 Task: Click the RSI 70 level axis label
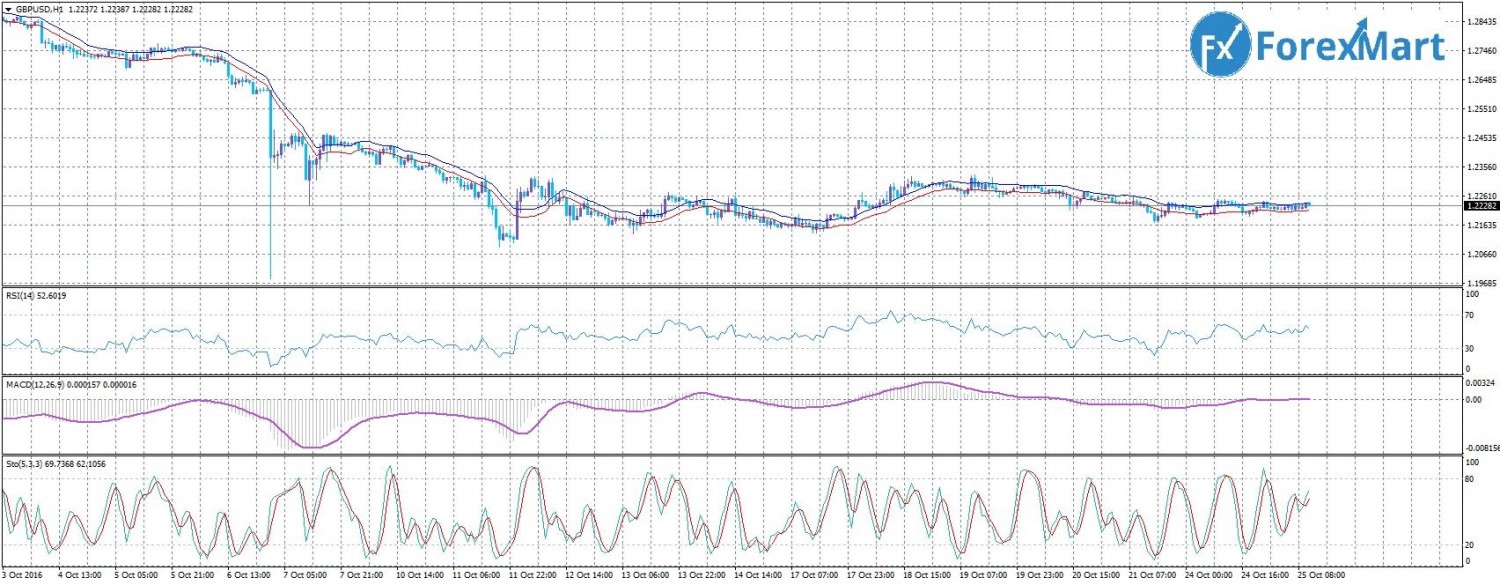[x=1471, y=315]
